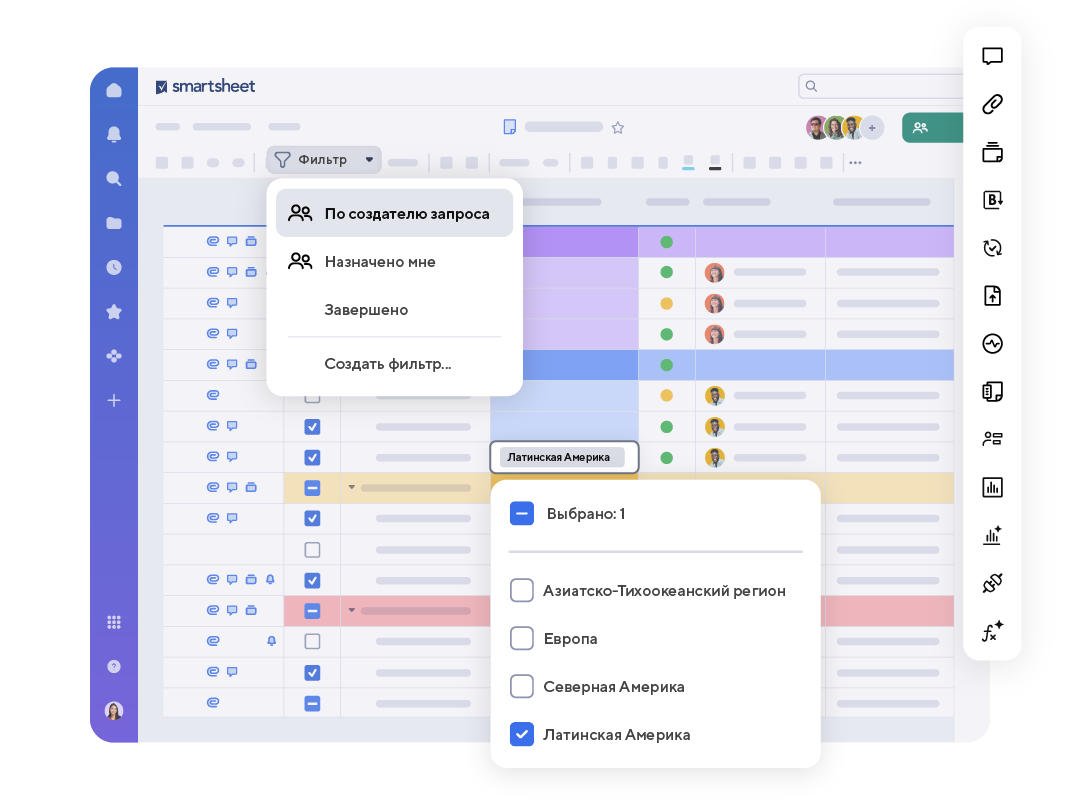Select По создателю запроса filter

point(394,213)
